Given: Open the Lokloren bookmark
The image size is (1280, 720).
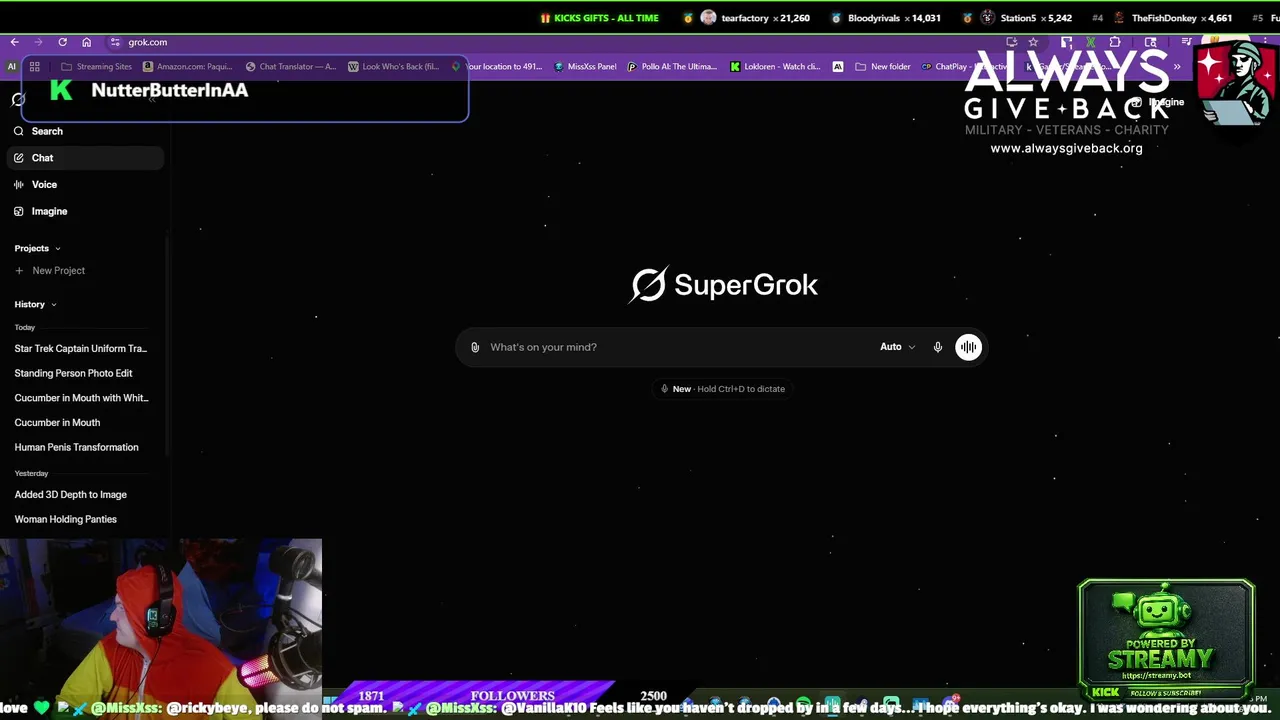Looking at the screenshot, I should (775, 67).
